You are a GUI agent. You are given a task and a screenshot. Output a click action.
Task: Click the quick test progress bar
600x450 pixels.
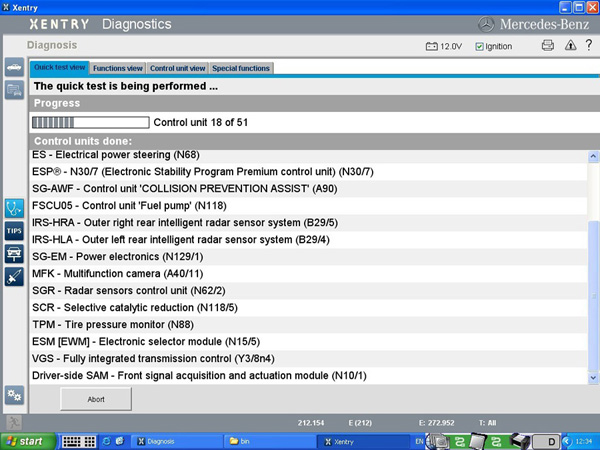(91, 122)
